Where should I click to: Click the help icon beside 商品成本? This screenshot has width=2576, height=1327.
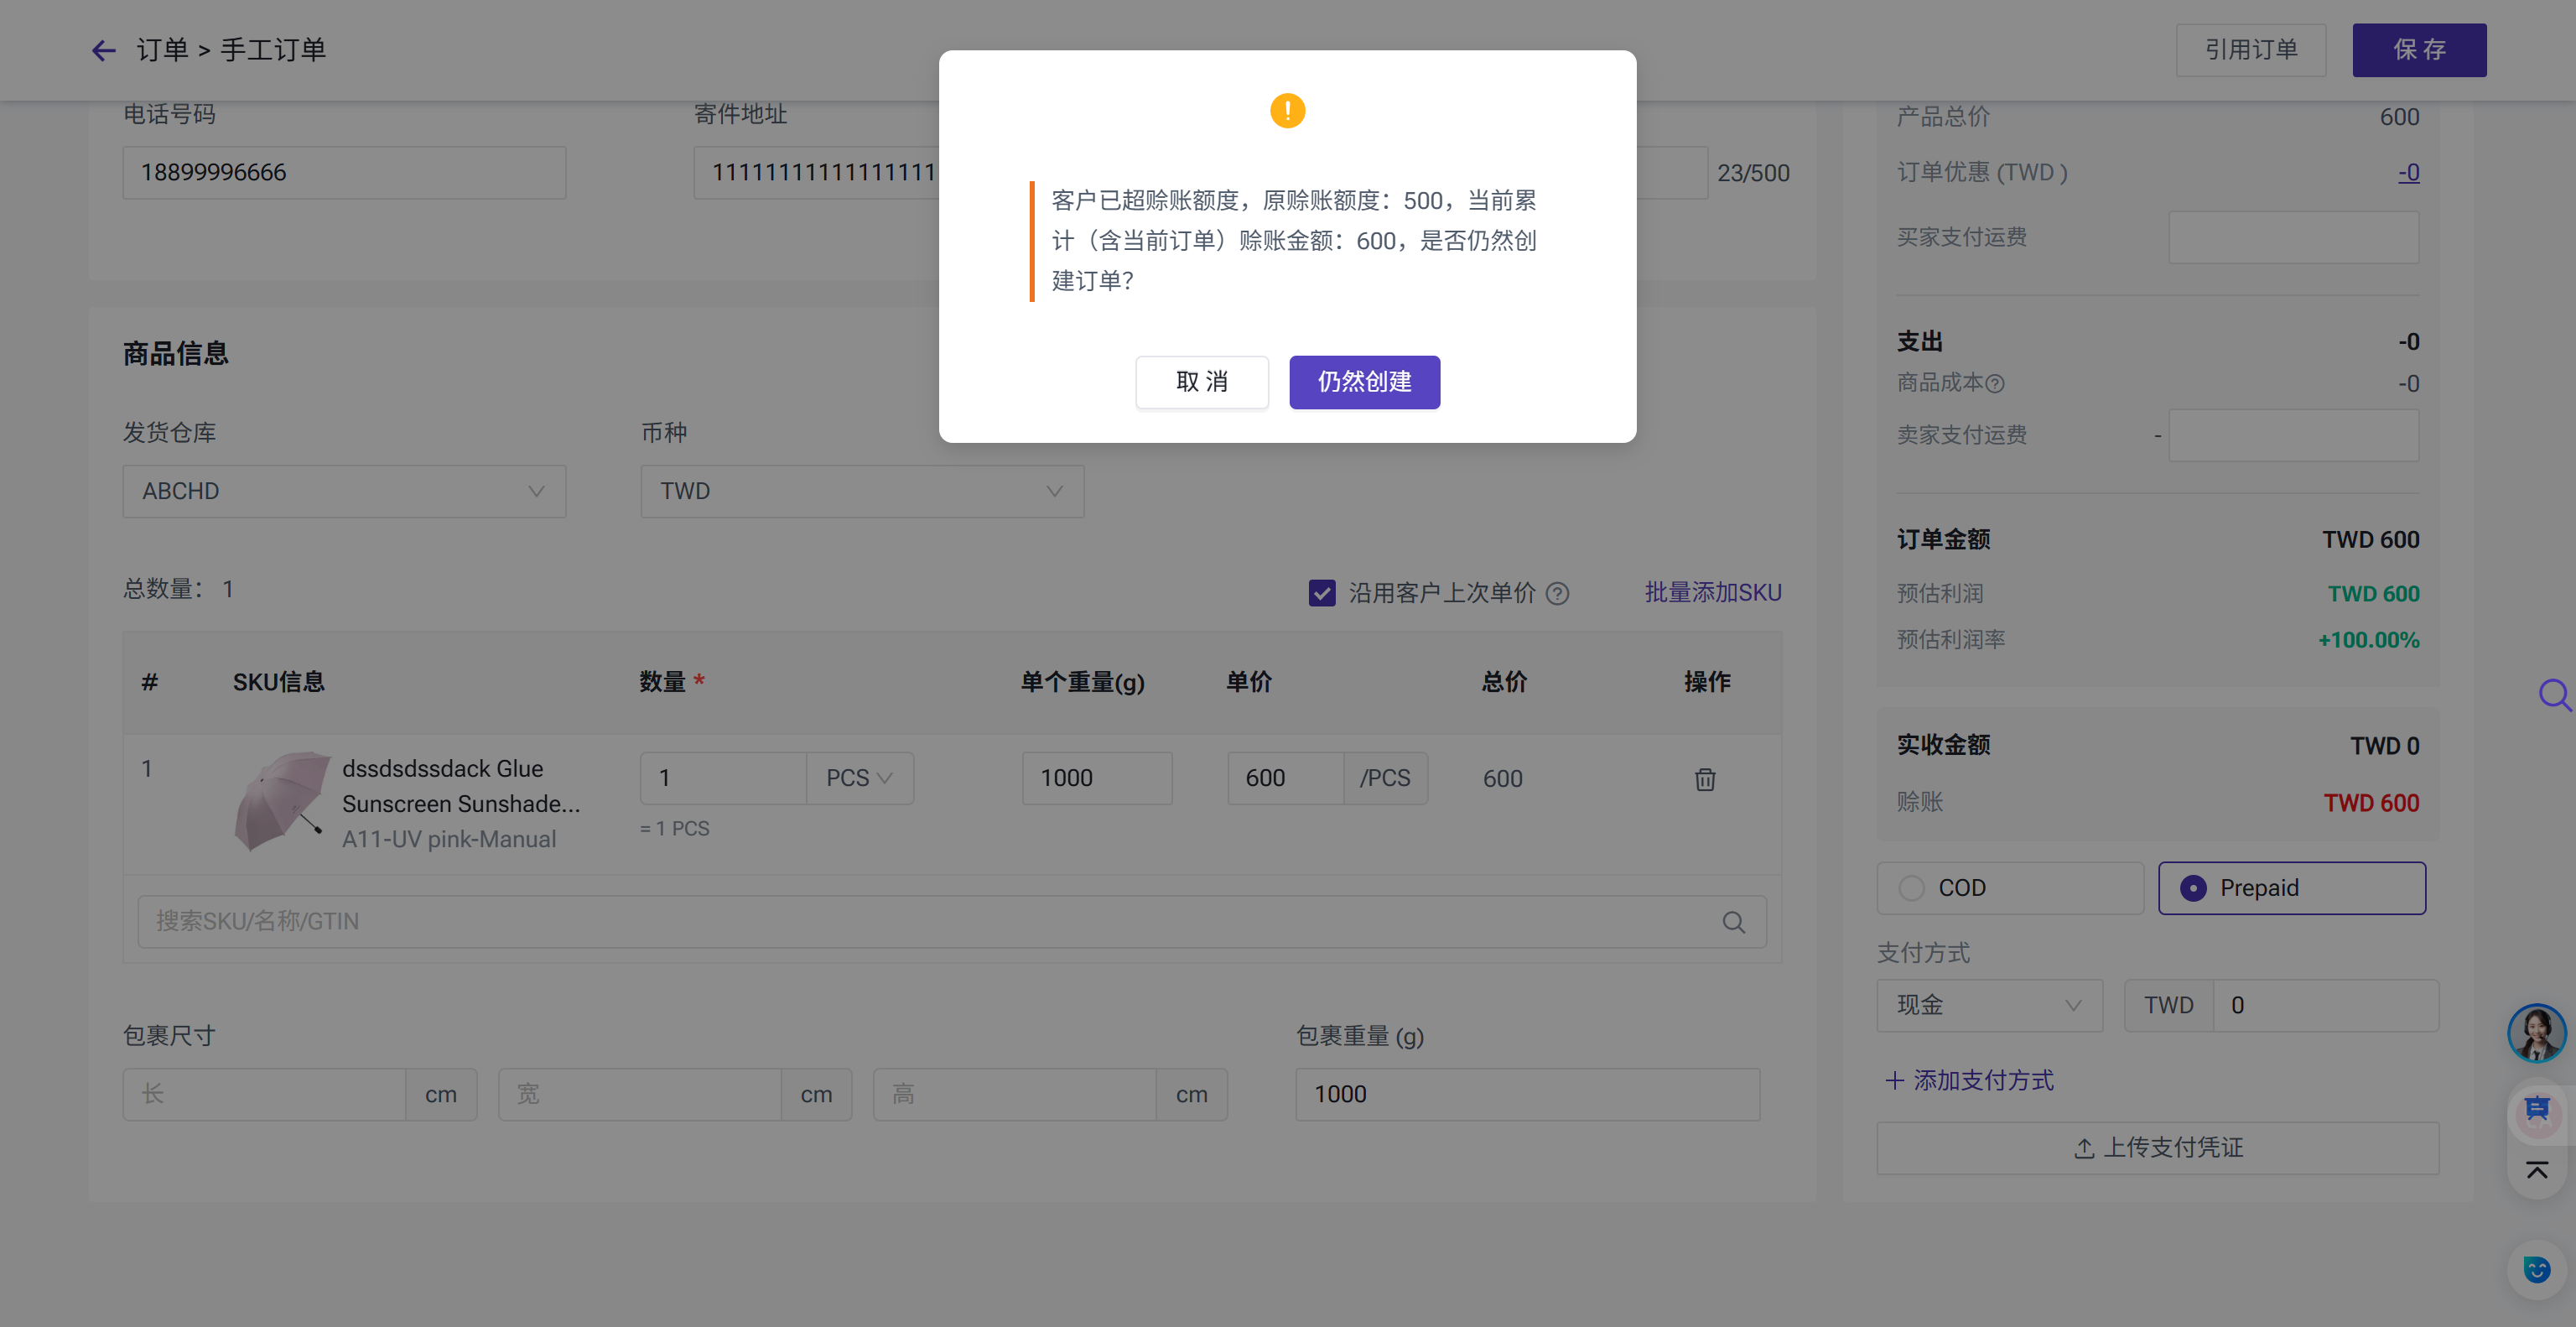1995,383
